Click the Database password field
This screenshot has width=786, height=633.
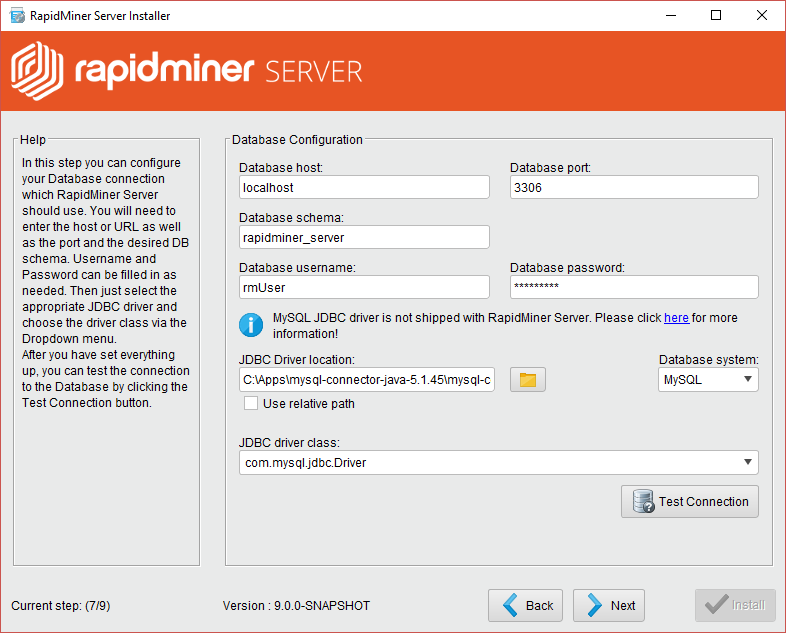tap(634, 287)
